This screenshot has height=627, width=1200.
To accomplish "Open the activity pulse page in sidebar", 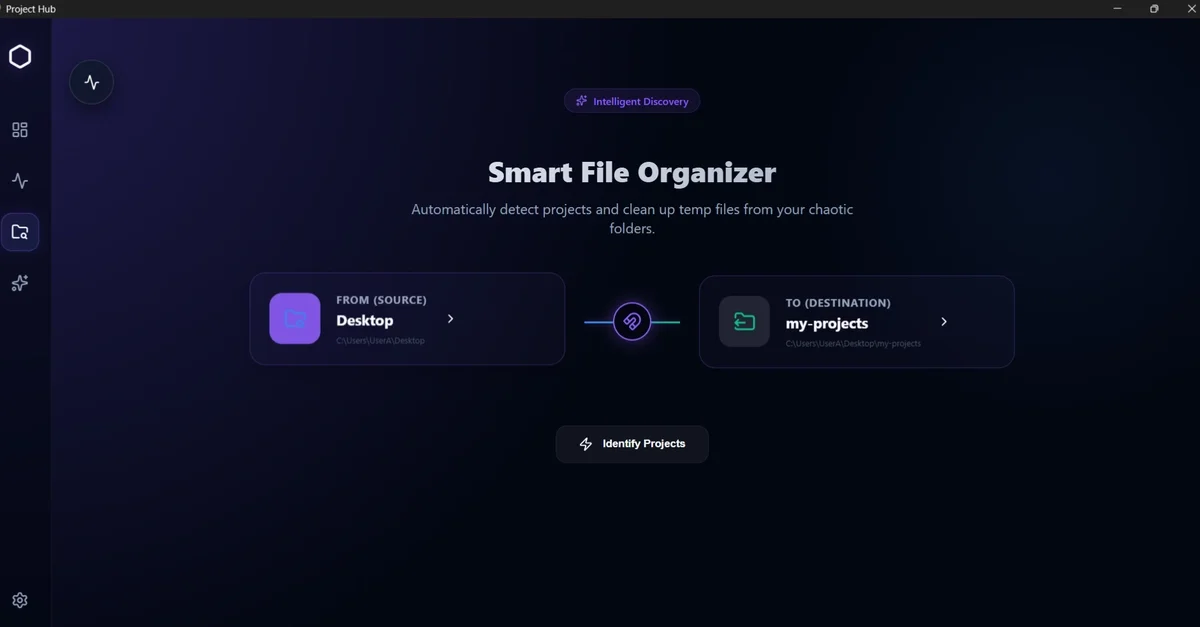I will [x=20, y=181].
